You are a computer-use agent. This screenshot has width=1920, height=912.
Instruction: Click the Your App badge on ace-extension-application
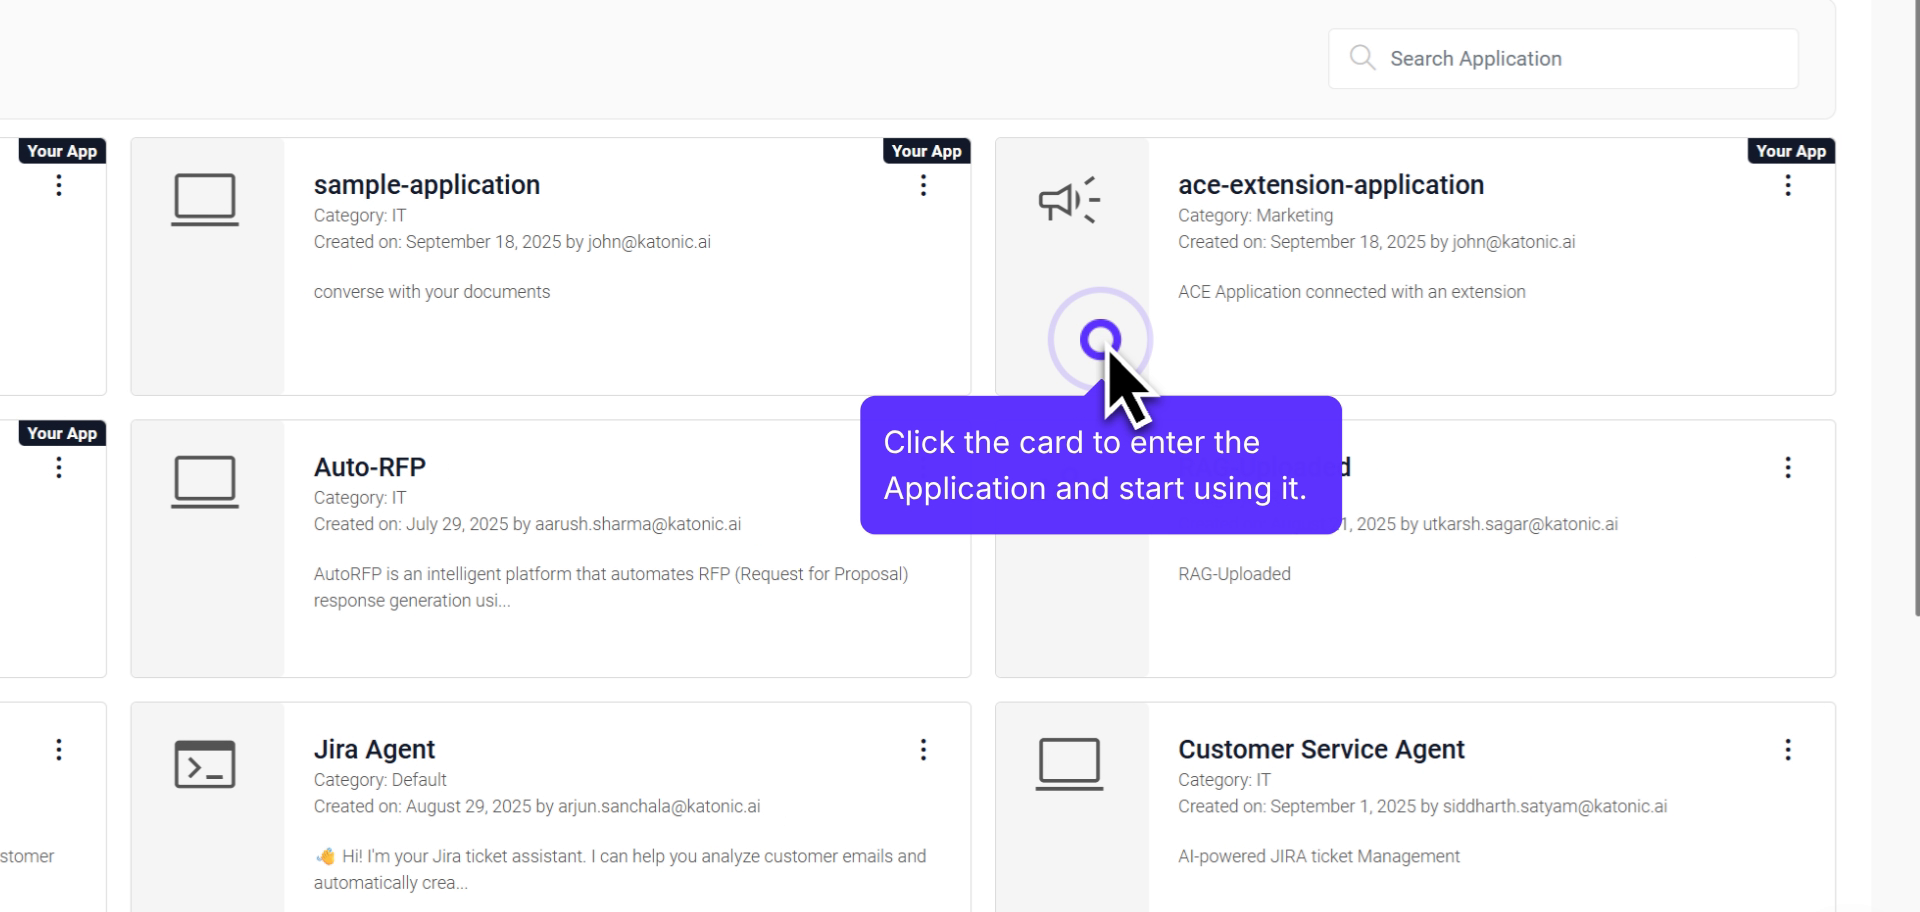pyautogui.click(x=1790, y=151)
